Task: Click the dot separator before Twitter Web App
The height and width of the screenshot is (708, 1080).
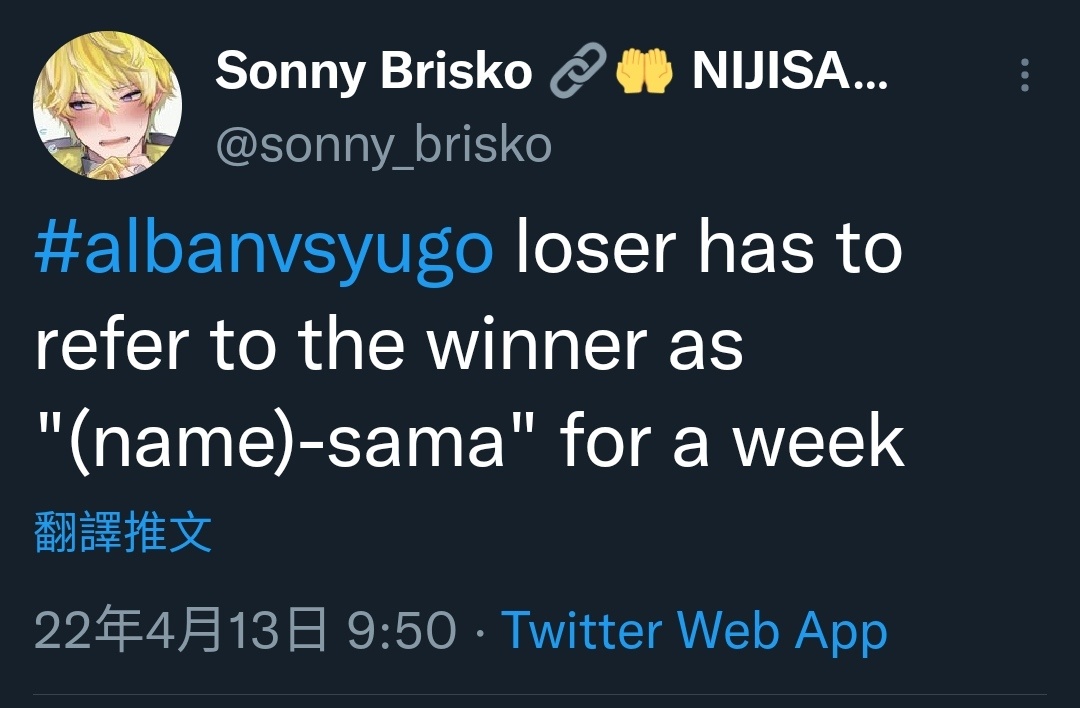Action: pos(479,632)
